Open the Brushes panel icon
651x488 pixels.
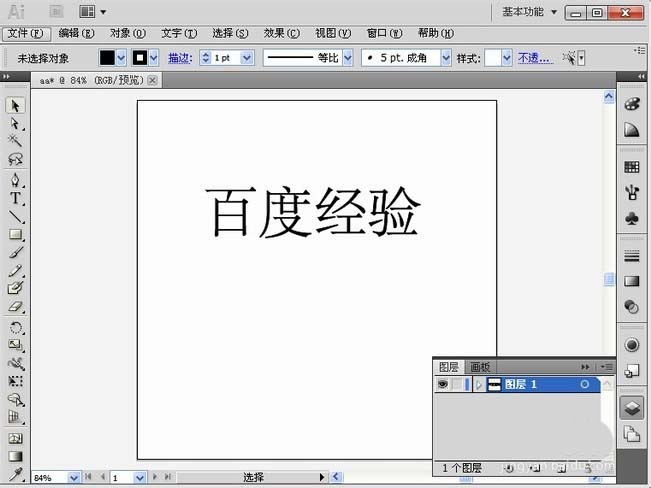pos(631,192)
